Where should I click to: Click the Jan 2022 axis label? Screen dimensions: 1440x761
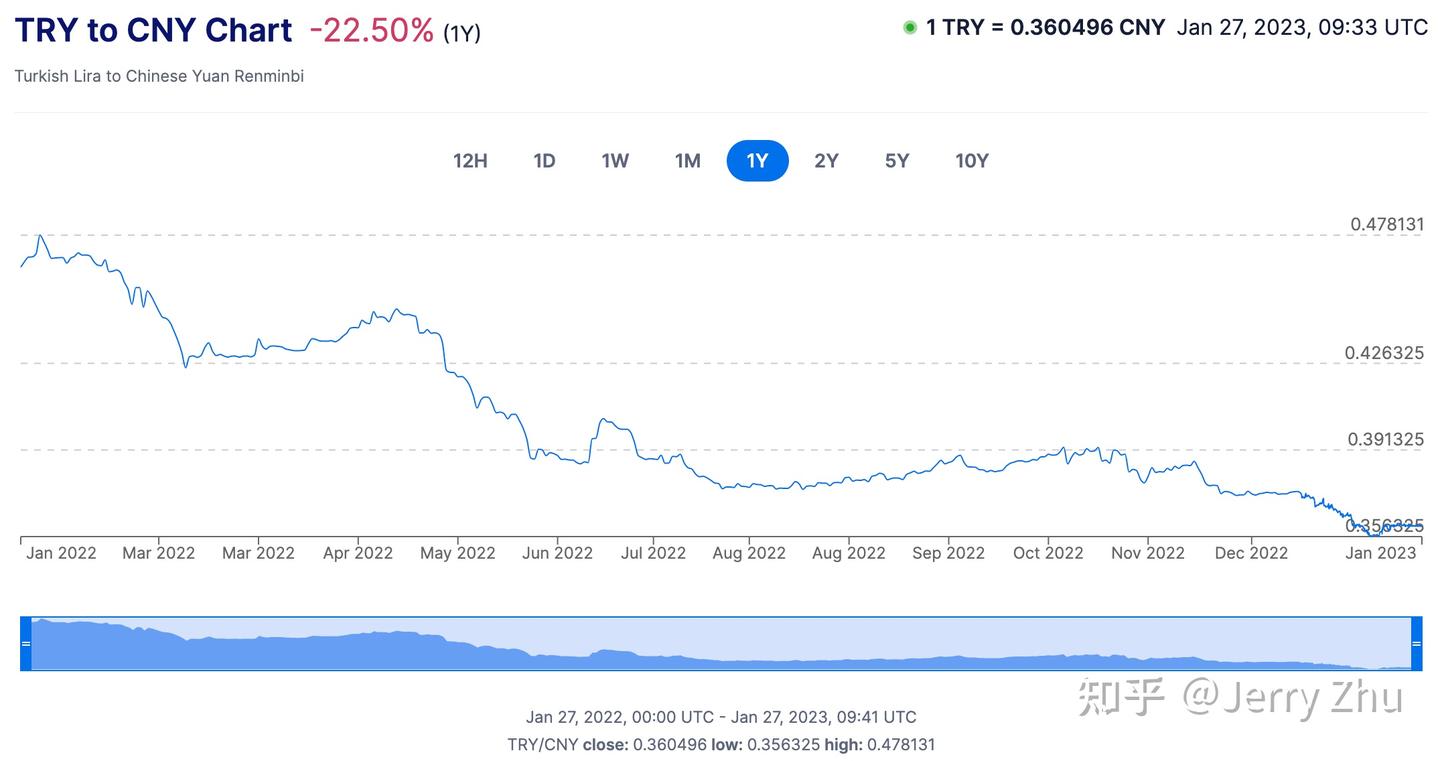[x=60, y=552]
